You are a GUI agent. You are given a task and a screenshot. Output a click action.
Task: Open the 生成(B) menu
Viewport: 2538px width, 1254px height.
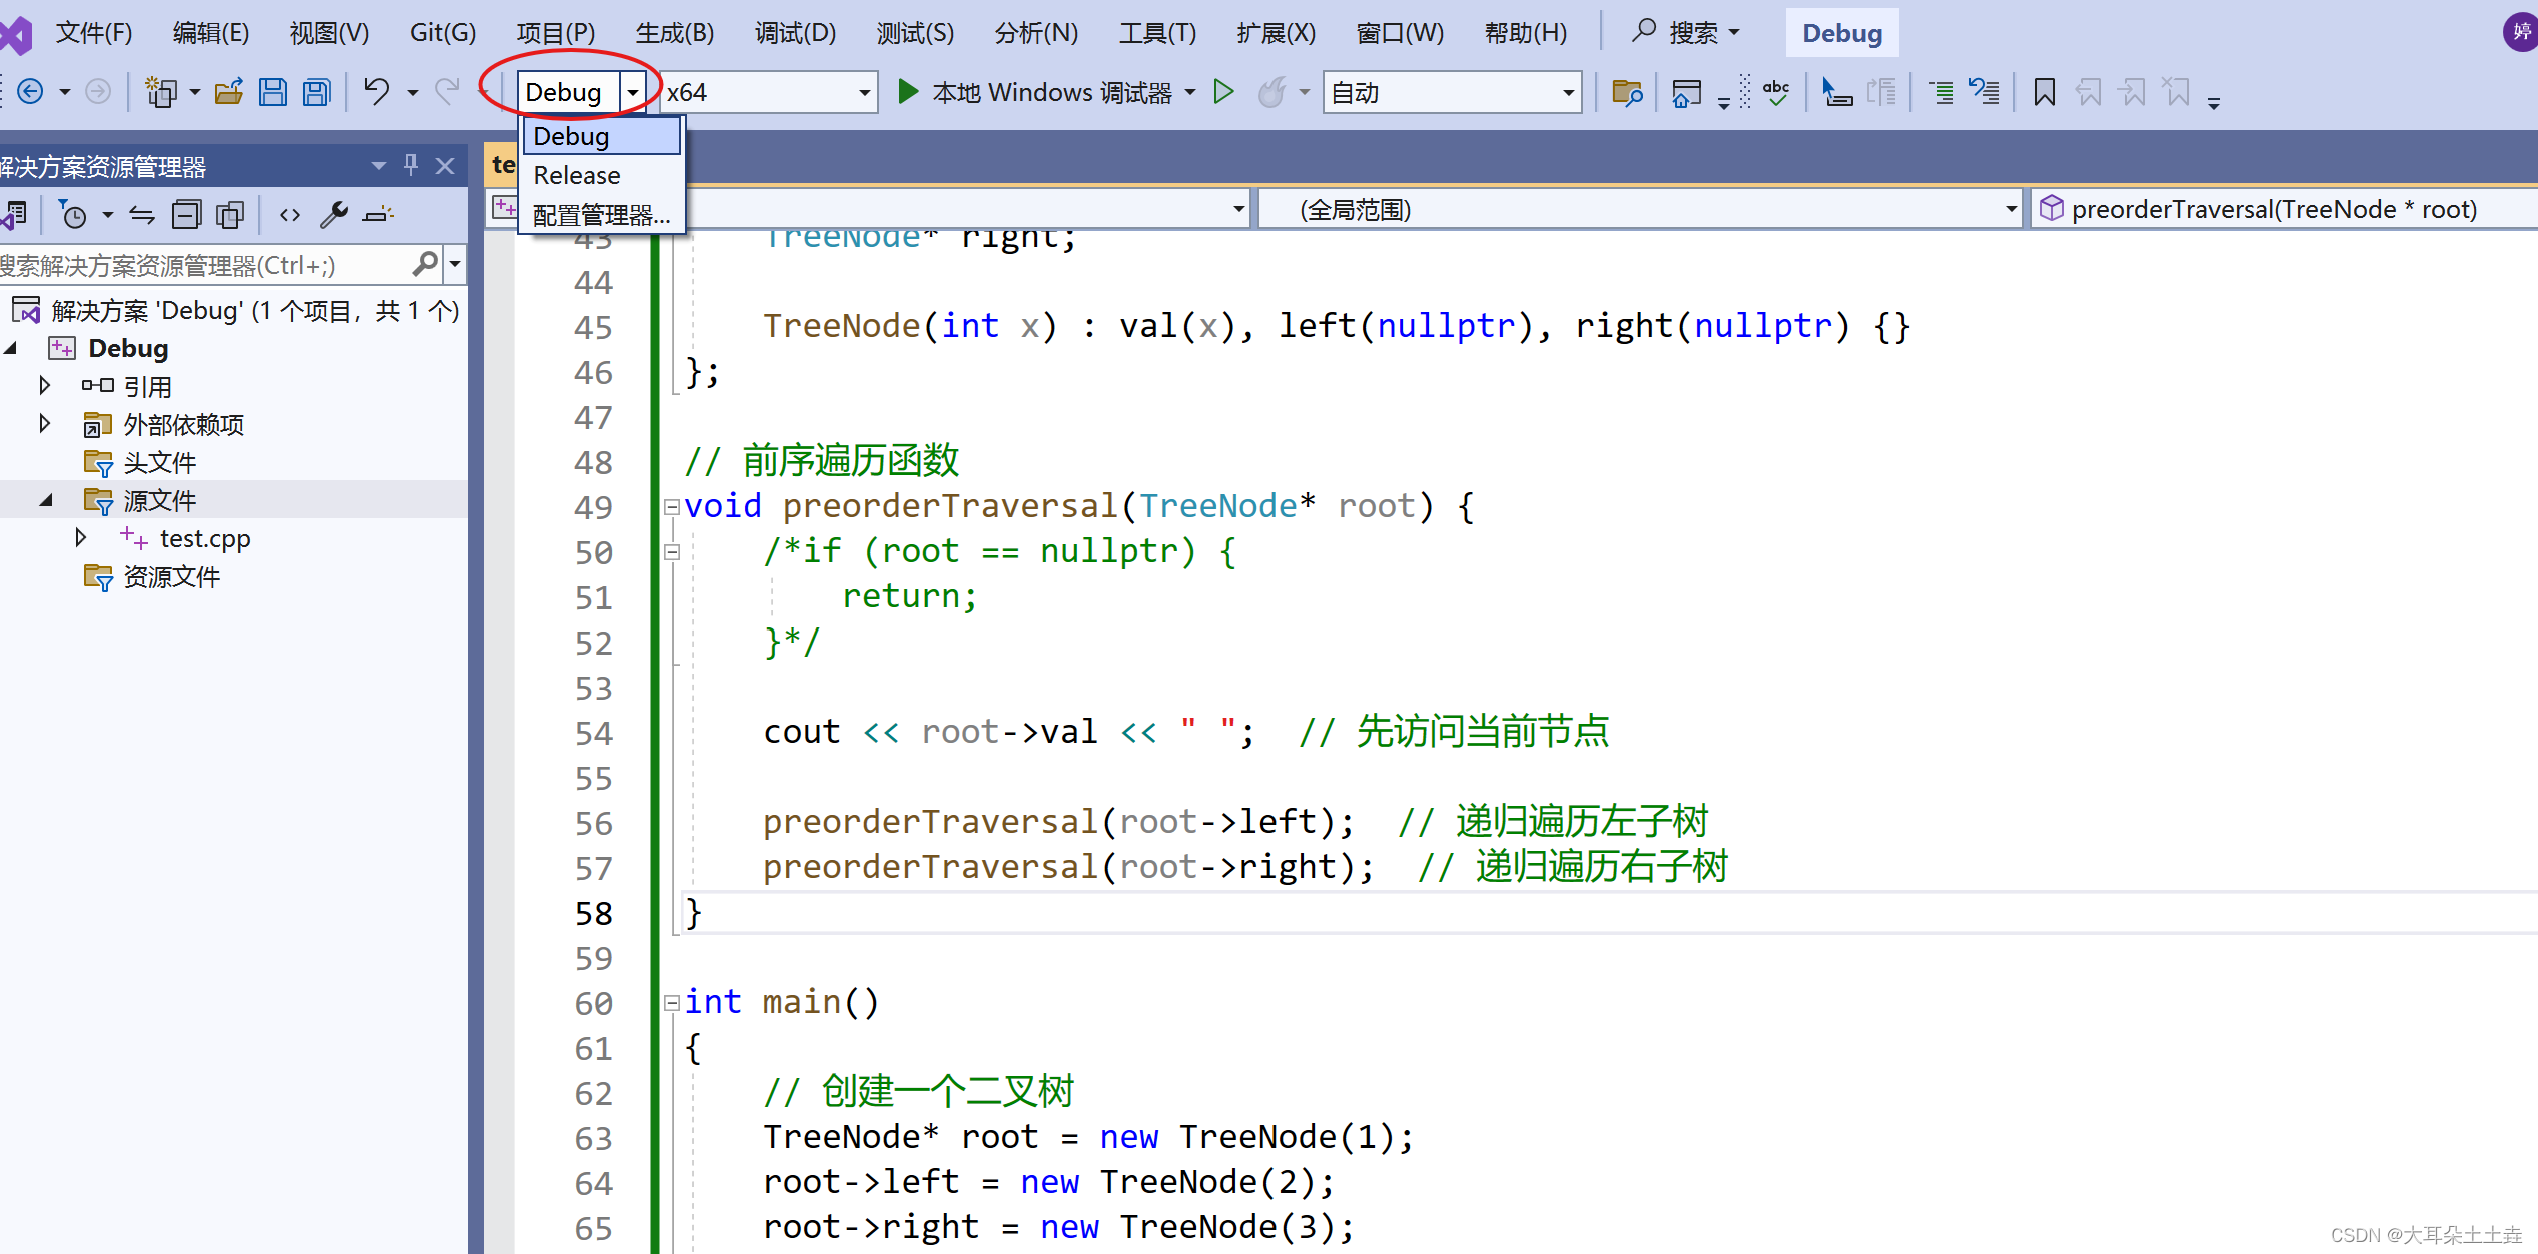[675, 32]
